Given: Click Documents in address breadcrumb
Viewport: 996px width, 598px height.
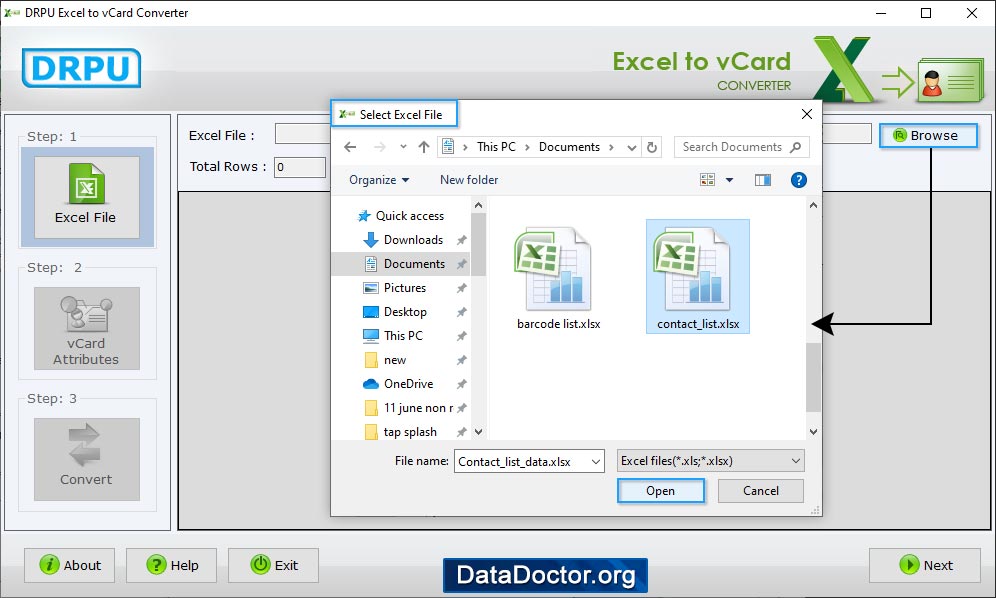Looking at the screenshot, I should click(x=569, y=147).
